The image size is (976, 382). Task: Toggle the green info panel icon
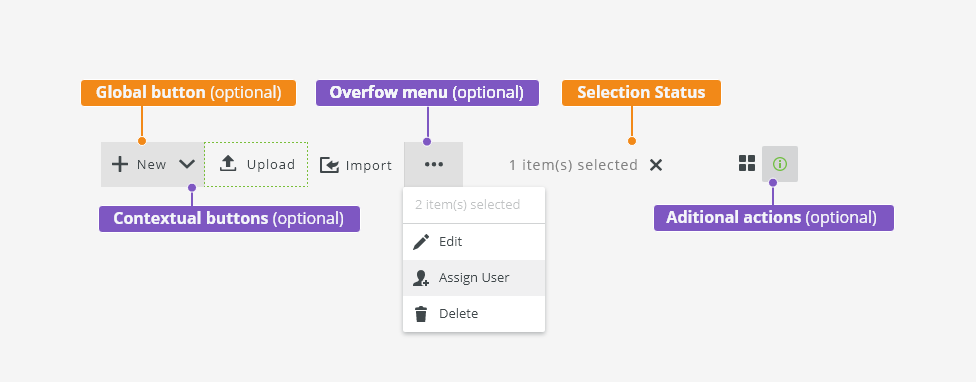(780, 164)
